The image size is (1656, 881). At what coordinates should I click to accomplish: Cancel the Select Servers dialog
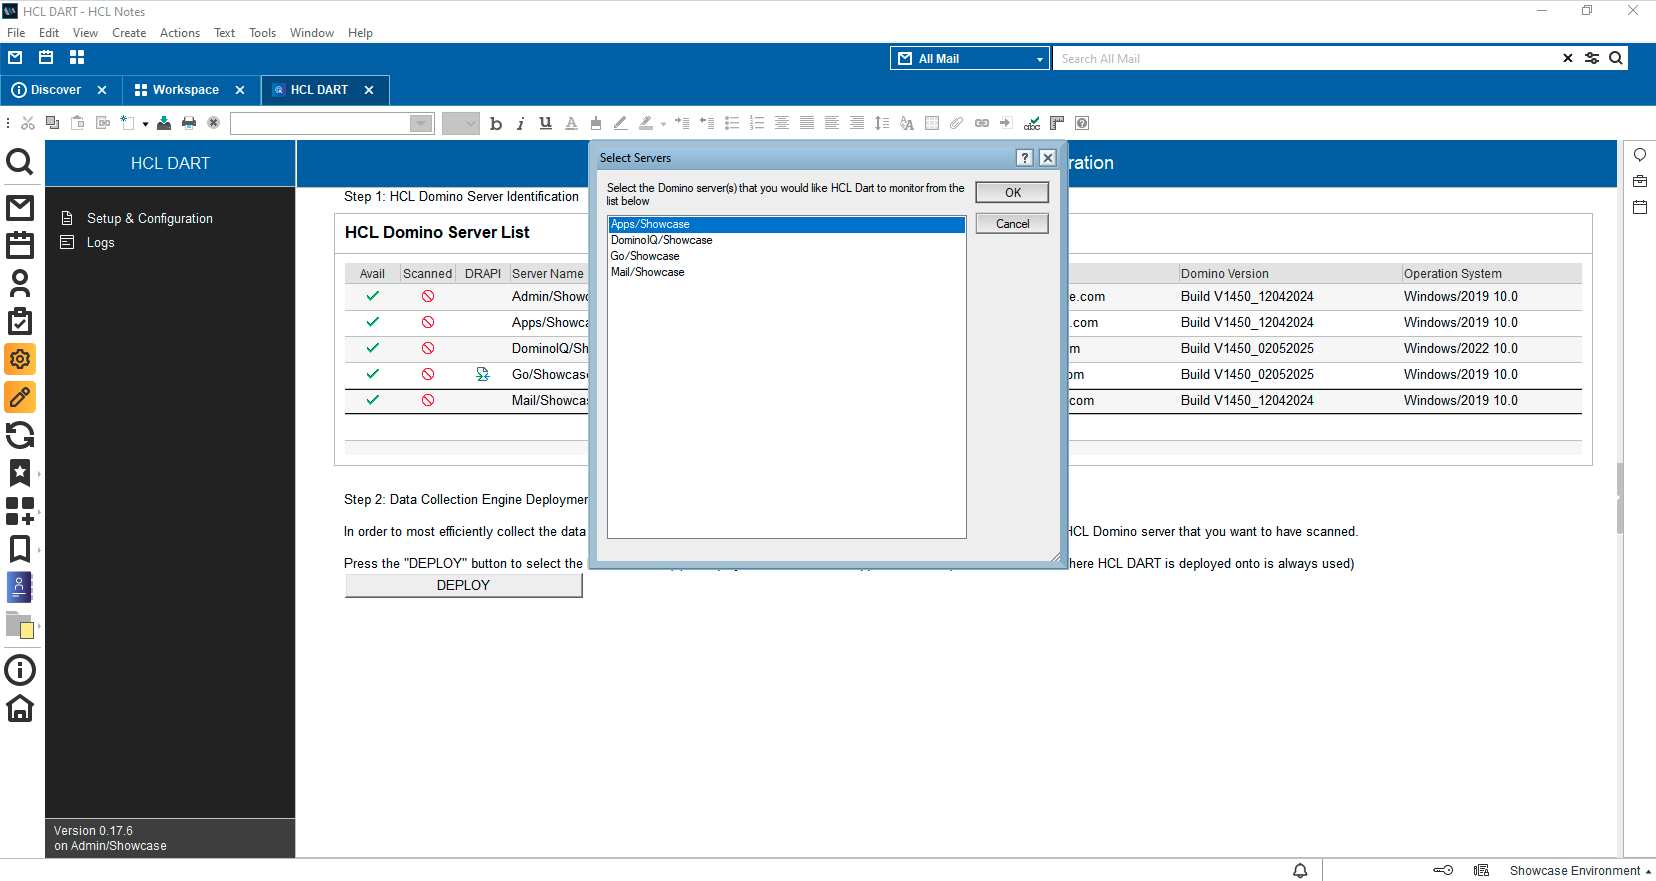click(x=1012, y=224)
